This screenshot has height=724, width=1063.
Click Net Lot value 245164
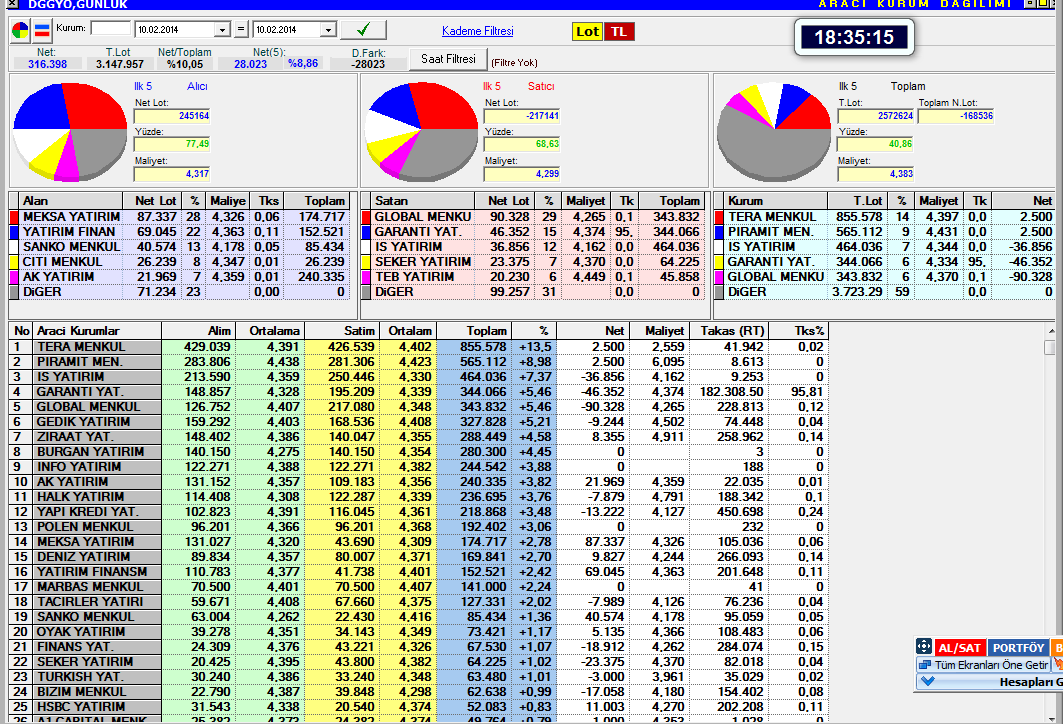172,116
